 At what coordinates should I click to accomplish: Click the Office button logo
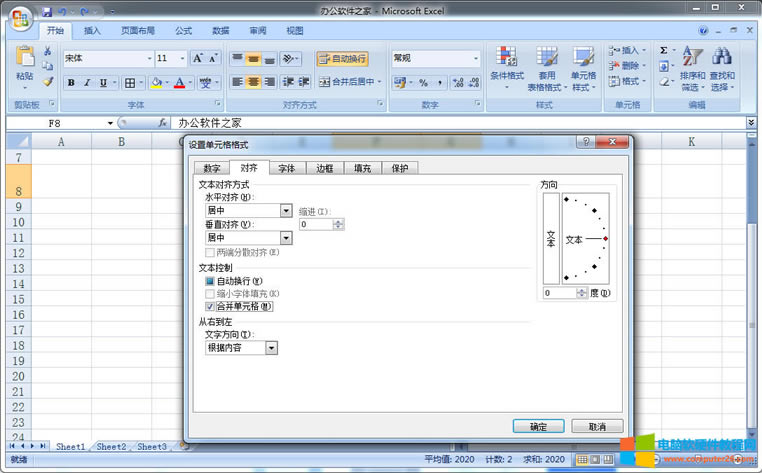click(x=20, y=18)
